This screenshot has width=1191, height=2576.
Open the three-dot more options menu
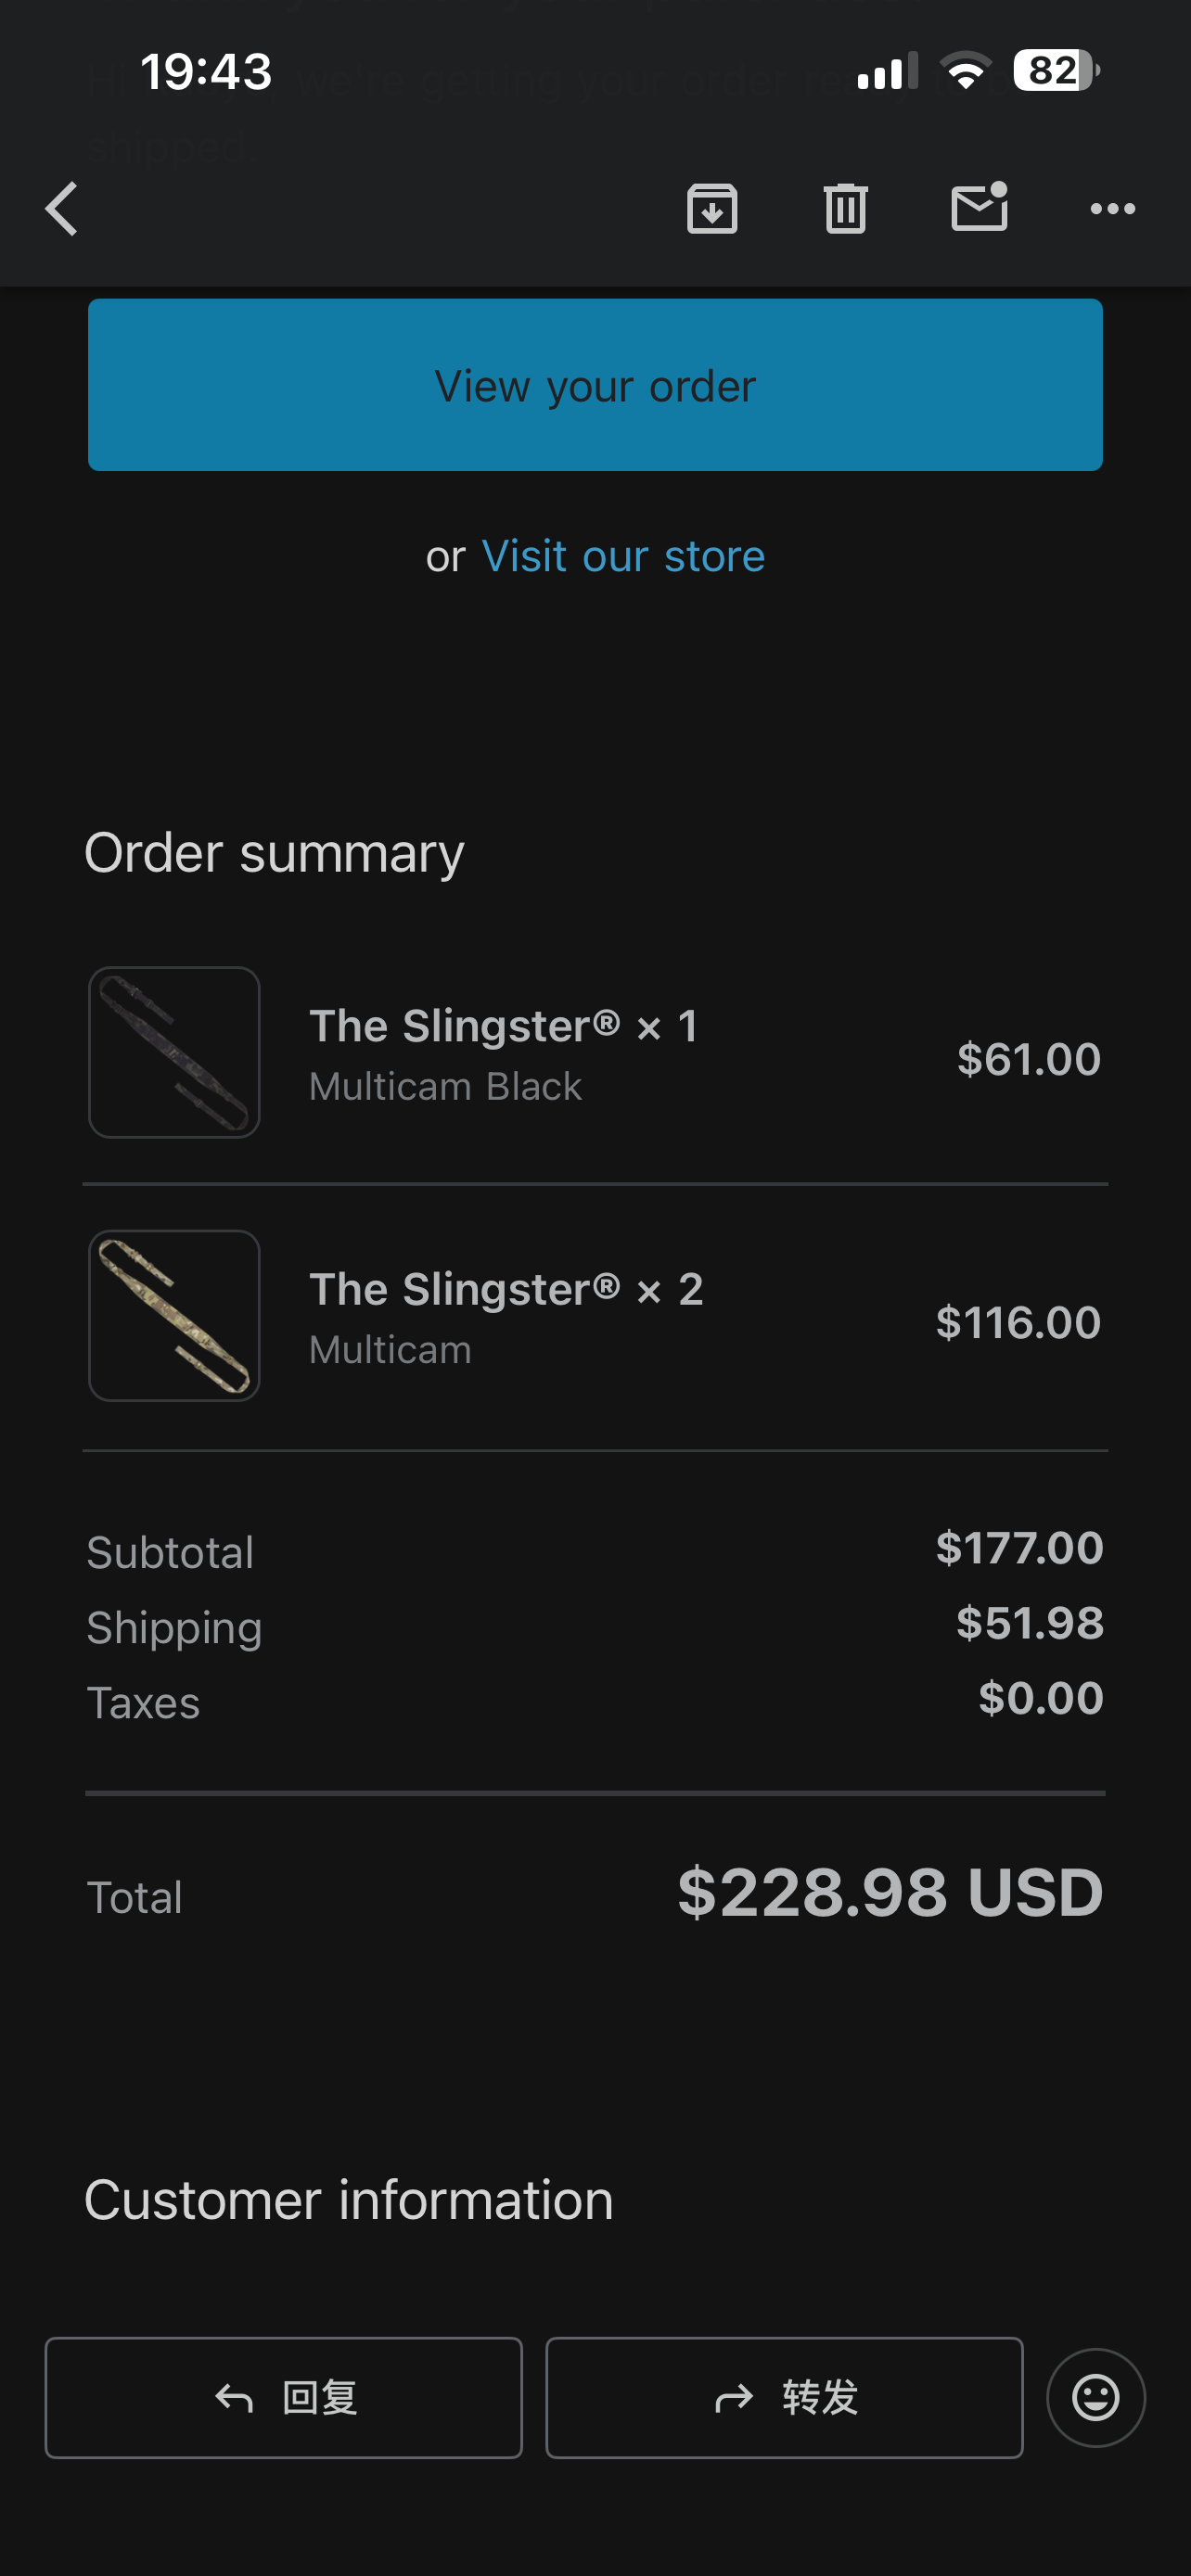[1112, 209]
